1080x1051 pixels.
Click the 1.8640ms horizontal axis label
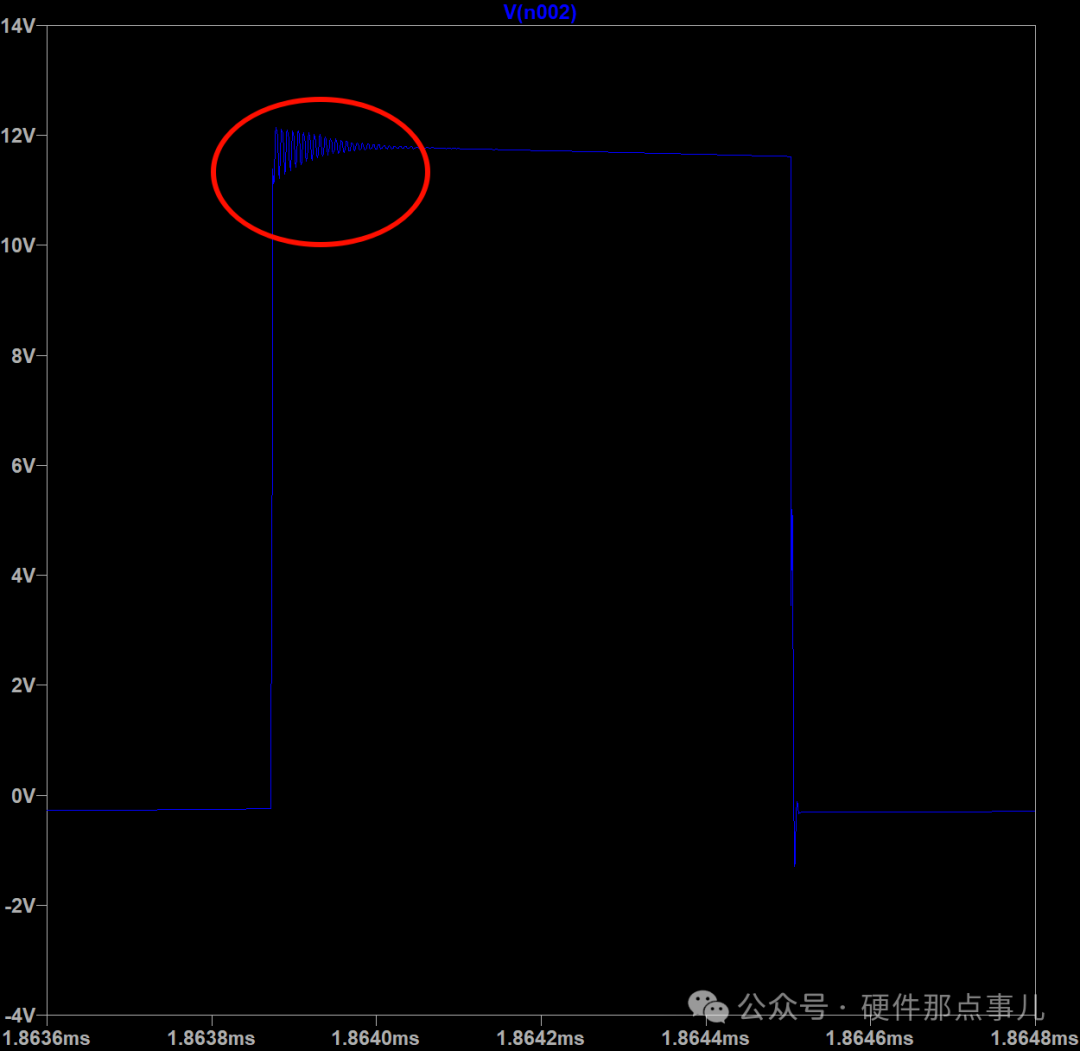(376, 1038)
